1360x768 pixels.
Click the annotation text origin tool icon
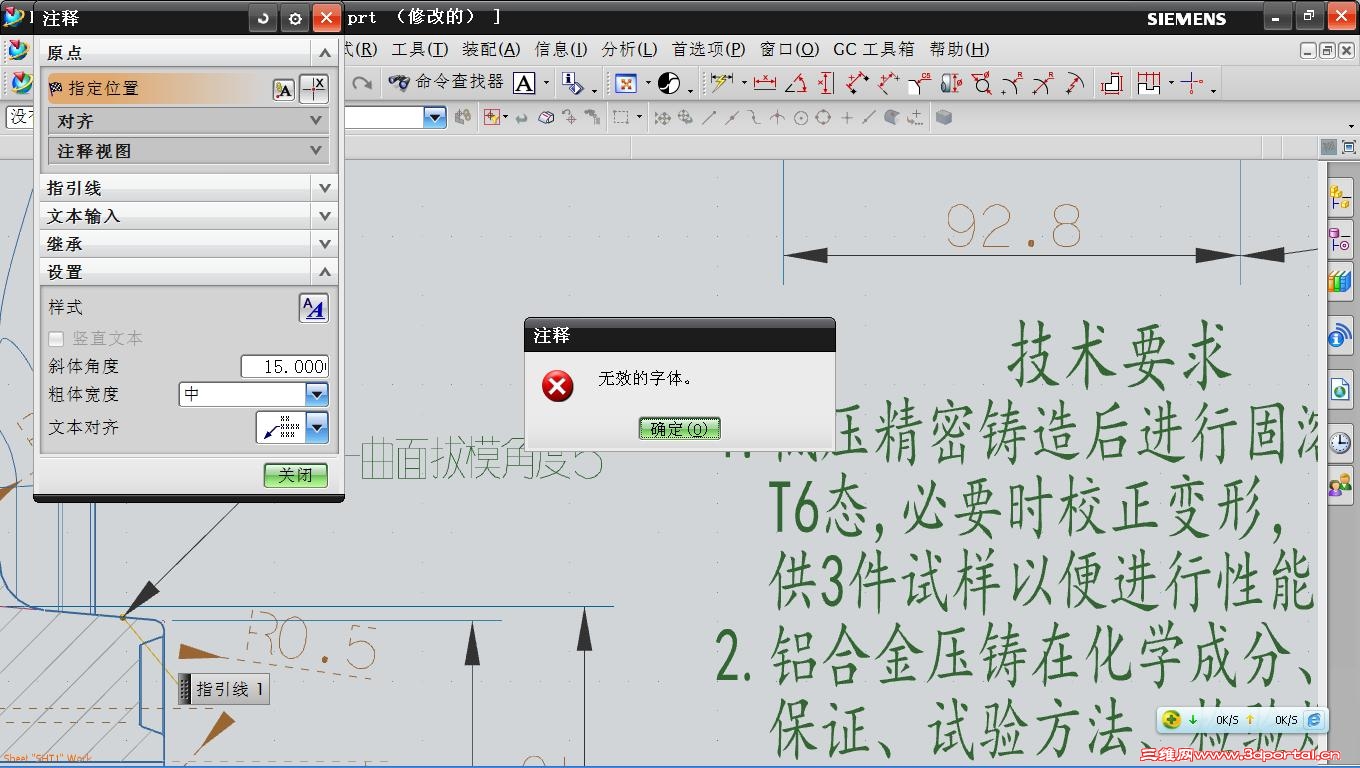point(283,90)
